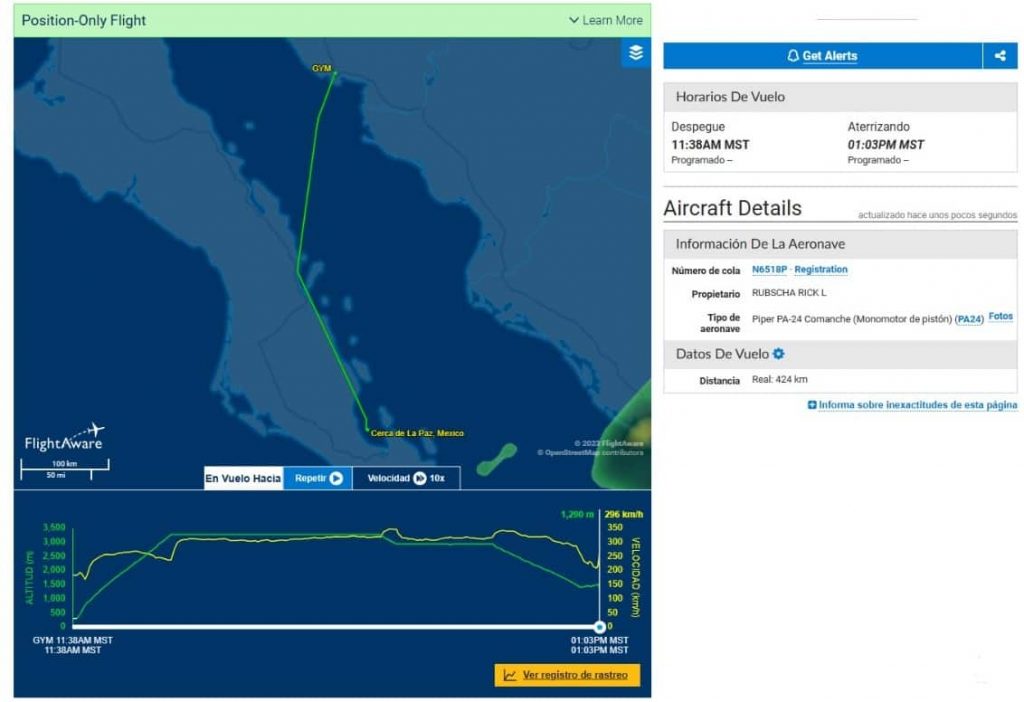Viewport: 1024px width, 702px height.
Task: Click the Cerca de La Paz map label
Action: [417, 433]
